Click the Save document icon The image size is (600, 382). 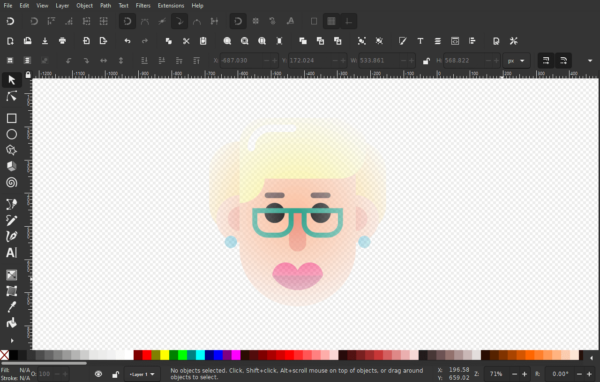click(45, 41)
